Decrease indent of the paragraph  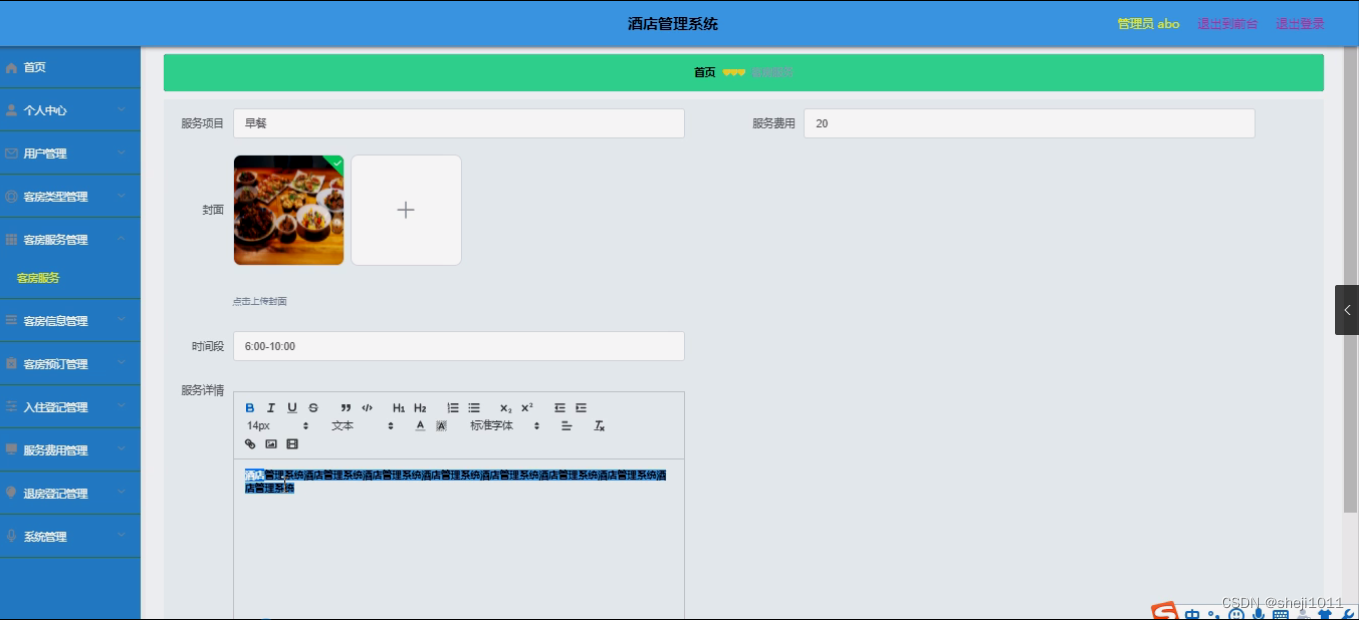(x=560, y=408)
